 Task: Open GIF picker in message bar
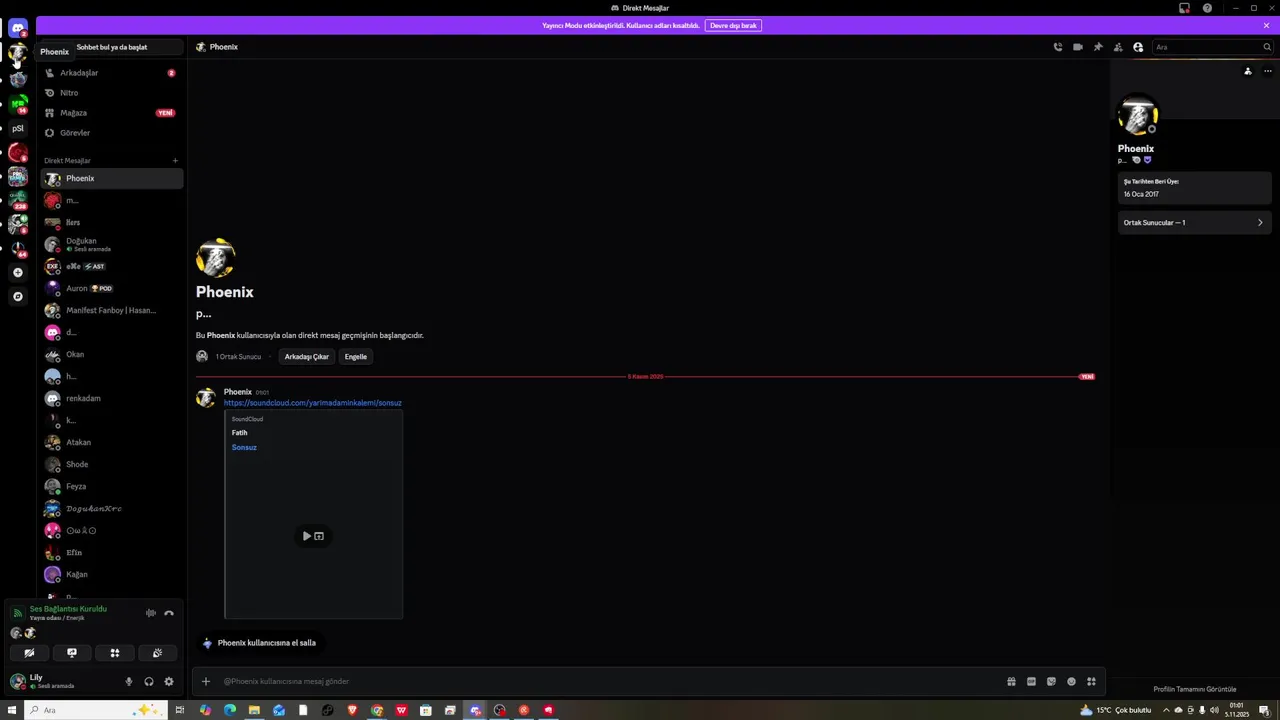1031,681
